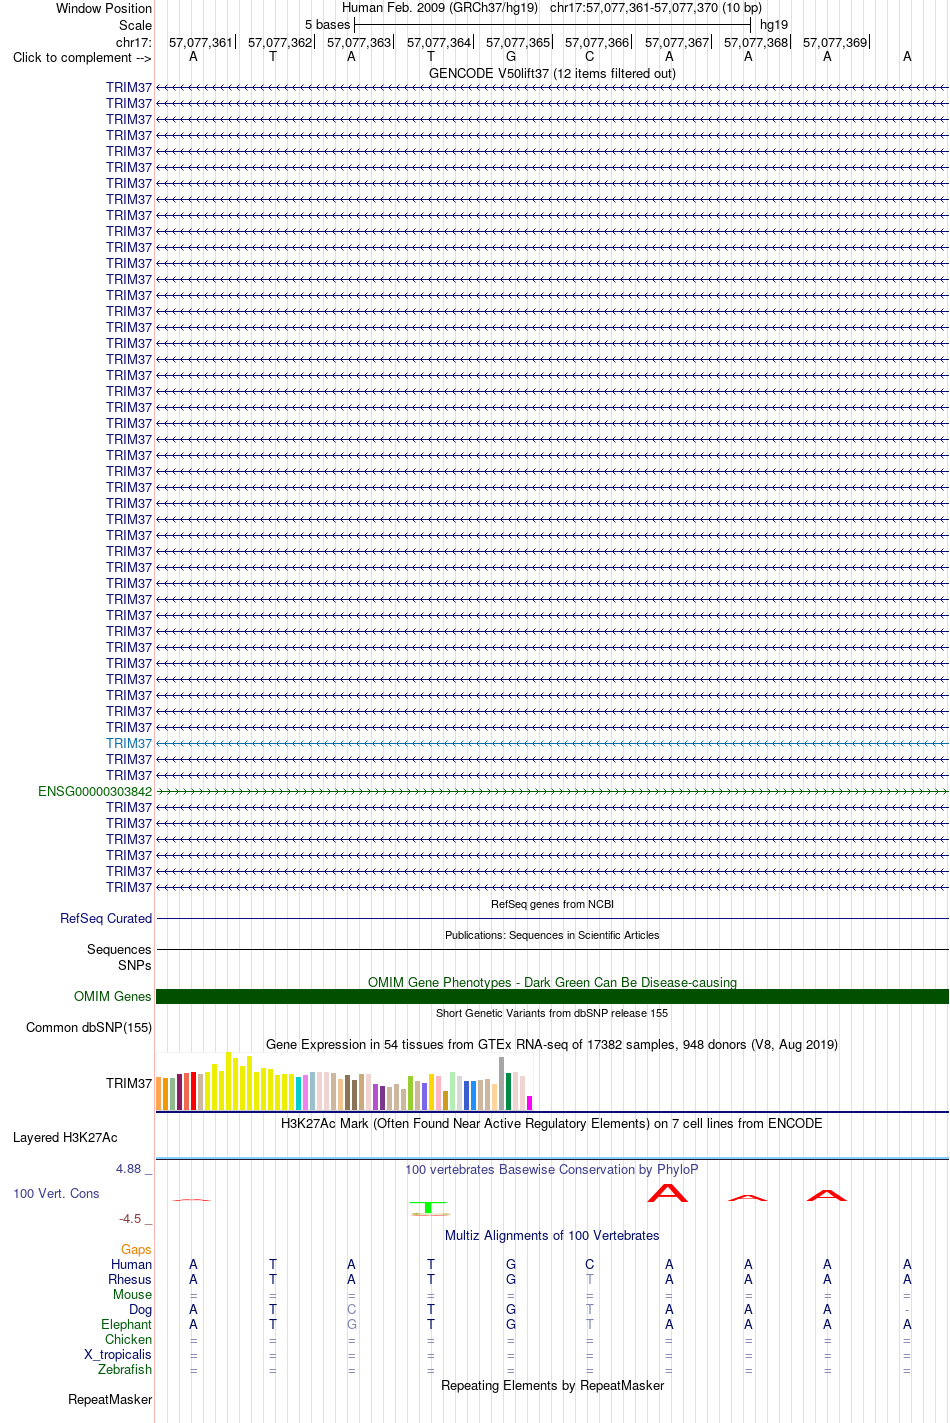Click 'Human Feb. 2009 (GRCh37/hg19)' header text
The image size is (950, 1423).
(440, 7)
